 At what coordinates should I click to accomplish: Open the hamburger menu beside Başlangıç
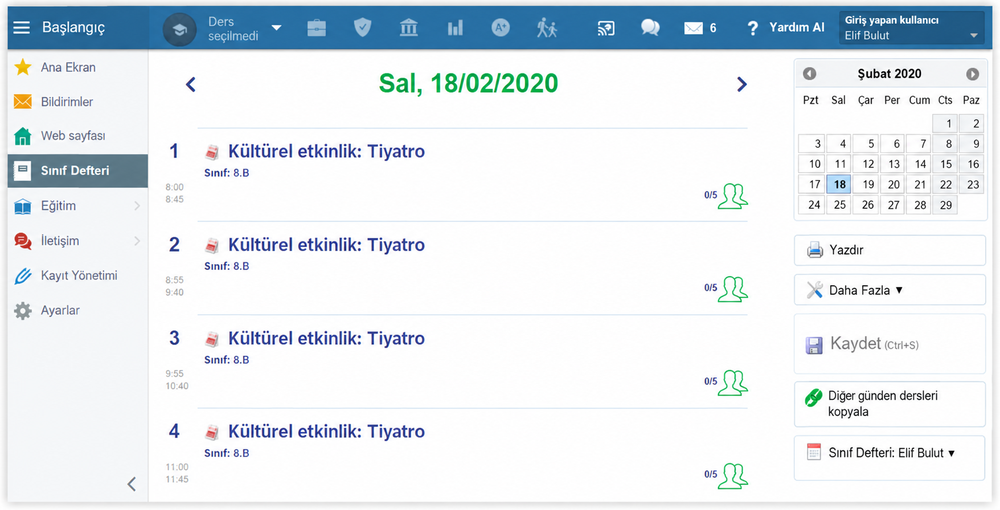(22, 27)
